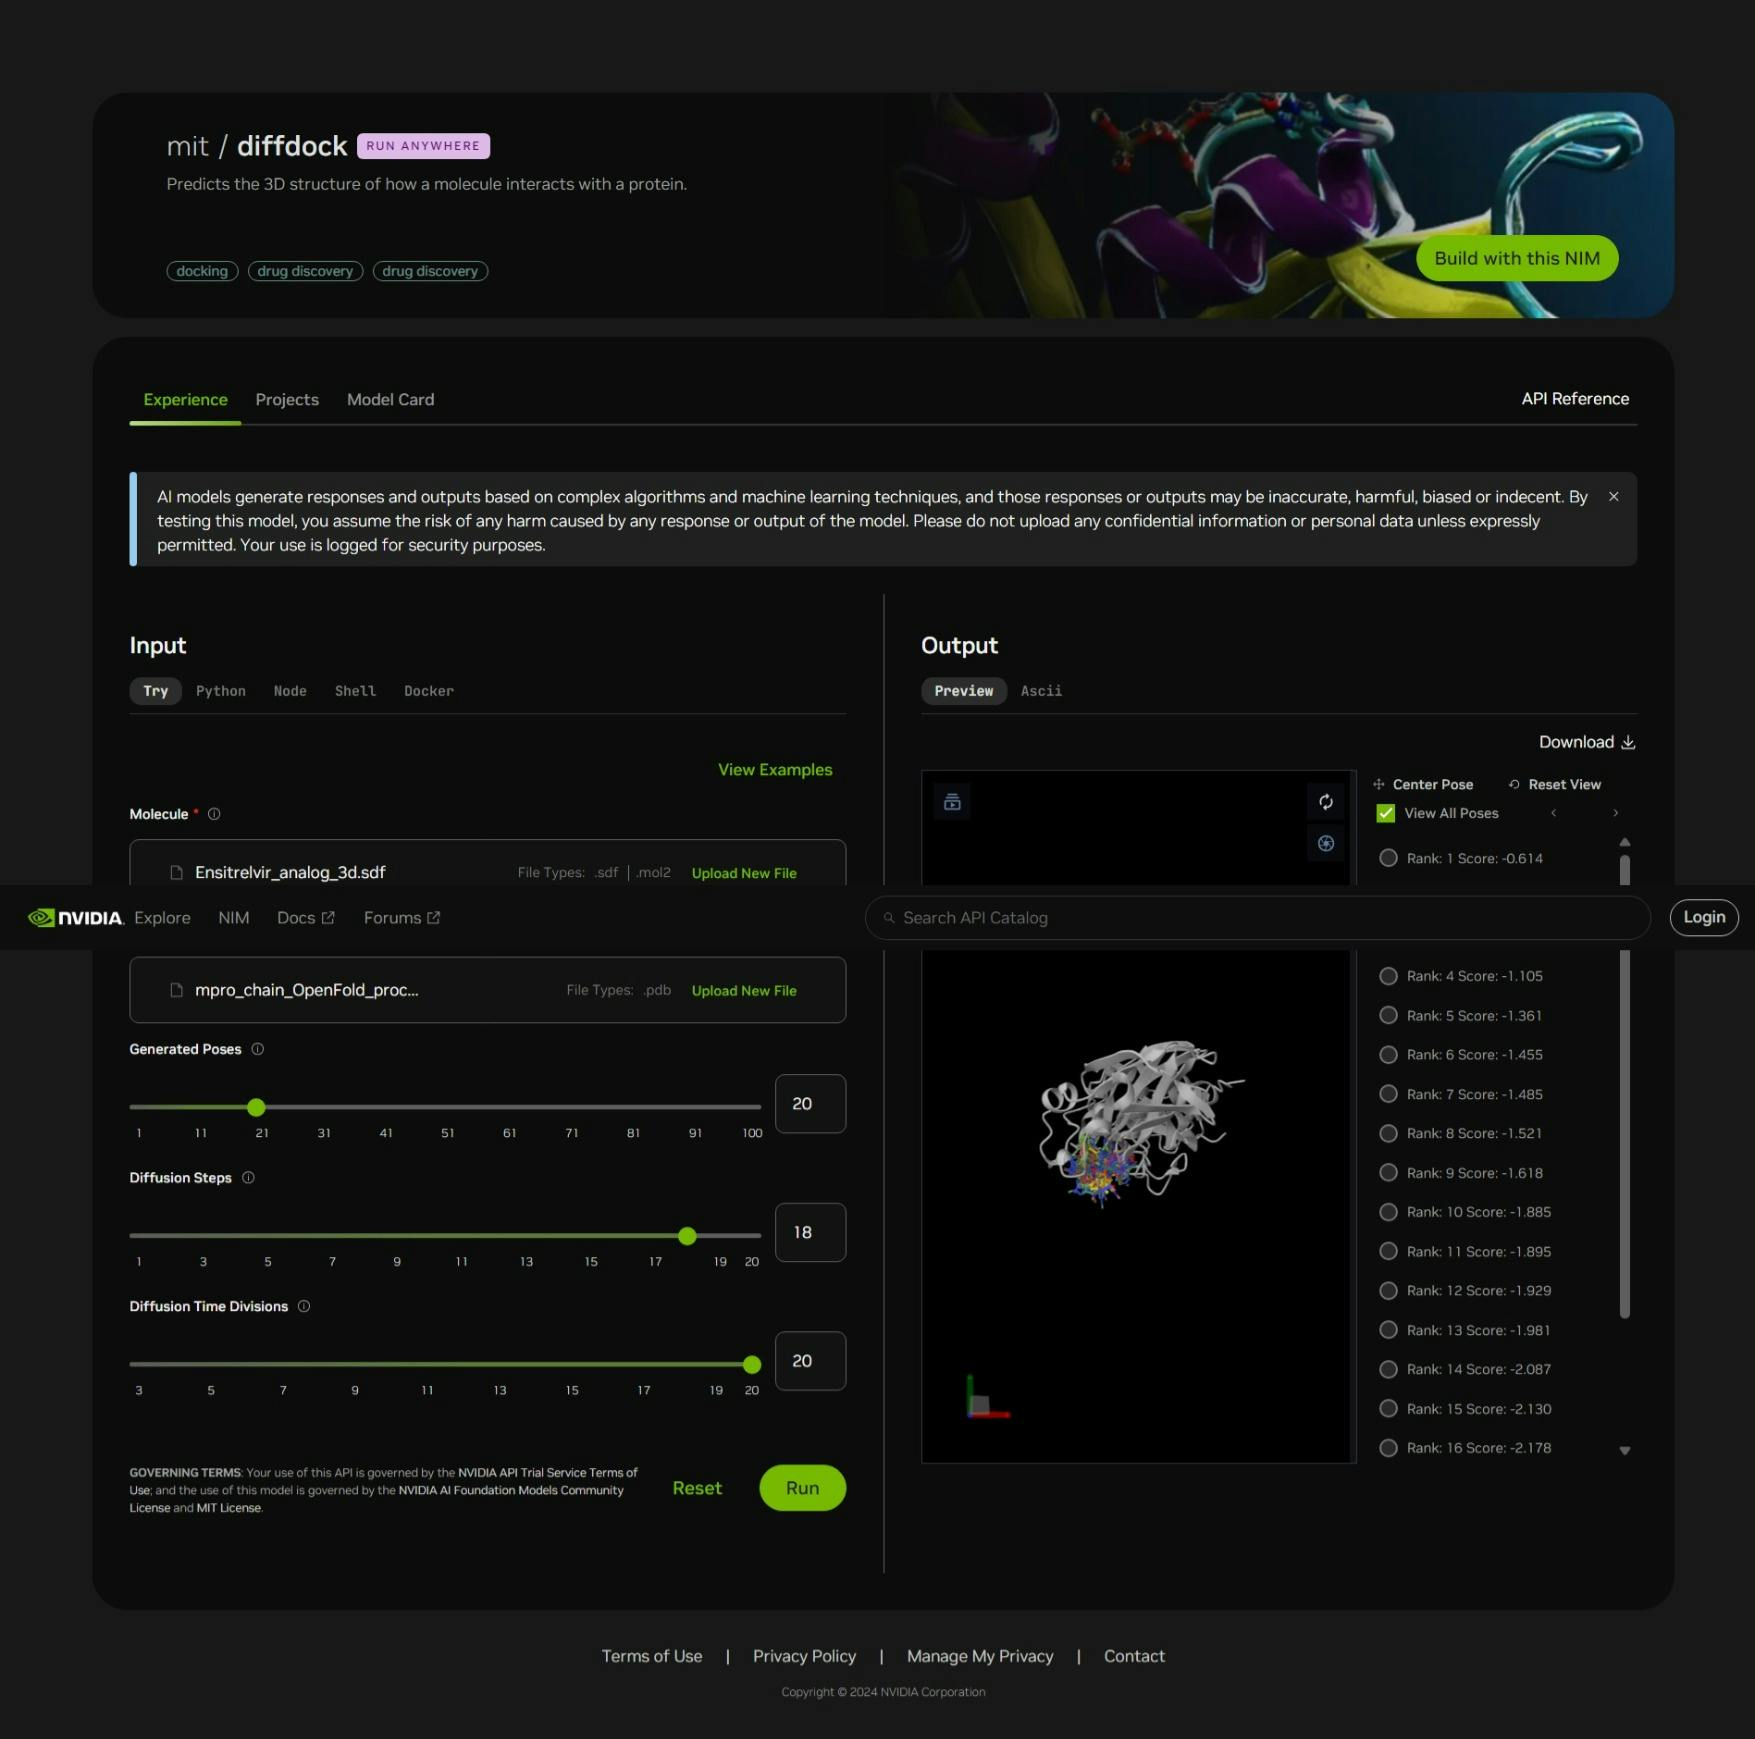Select Rank 10 Score -1.885 pose
Screen dimensions: 1755x1739
1388,1212
